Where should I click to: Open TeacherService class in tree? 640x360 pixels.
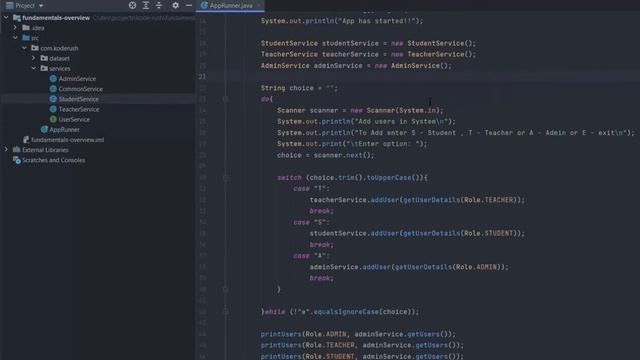click(79, 109)
